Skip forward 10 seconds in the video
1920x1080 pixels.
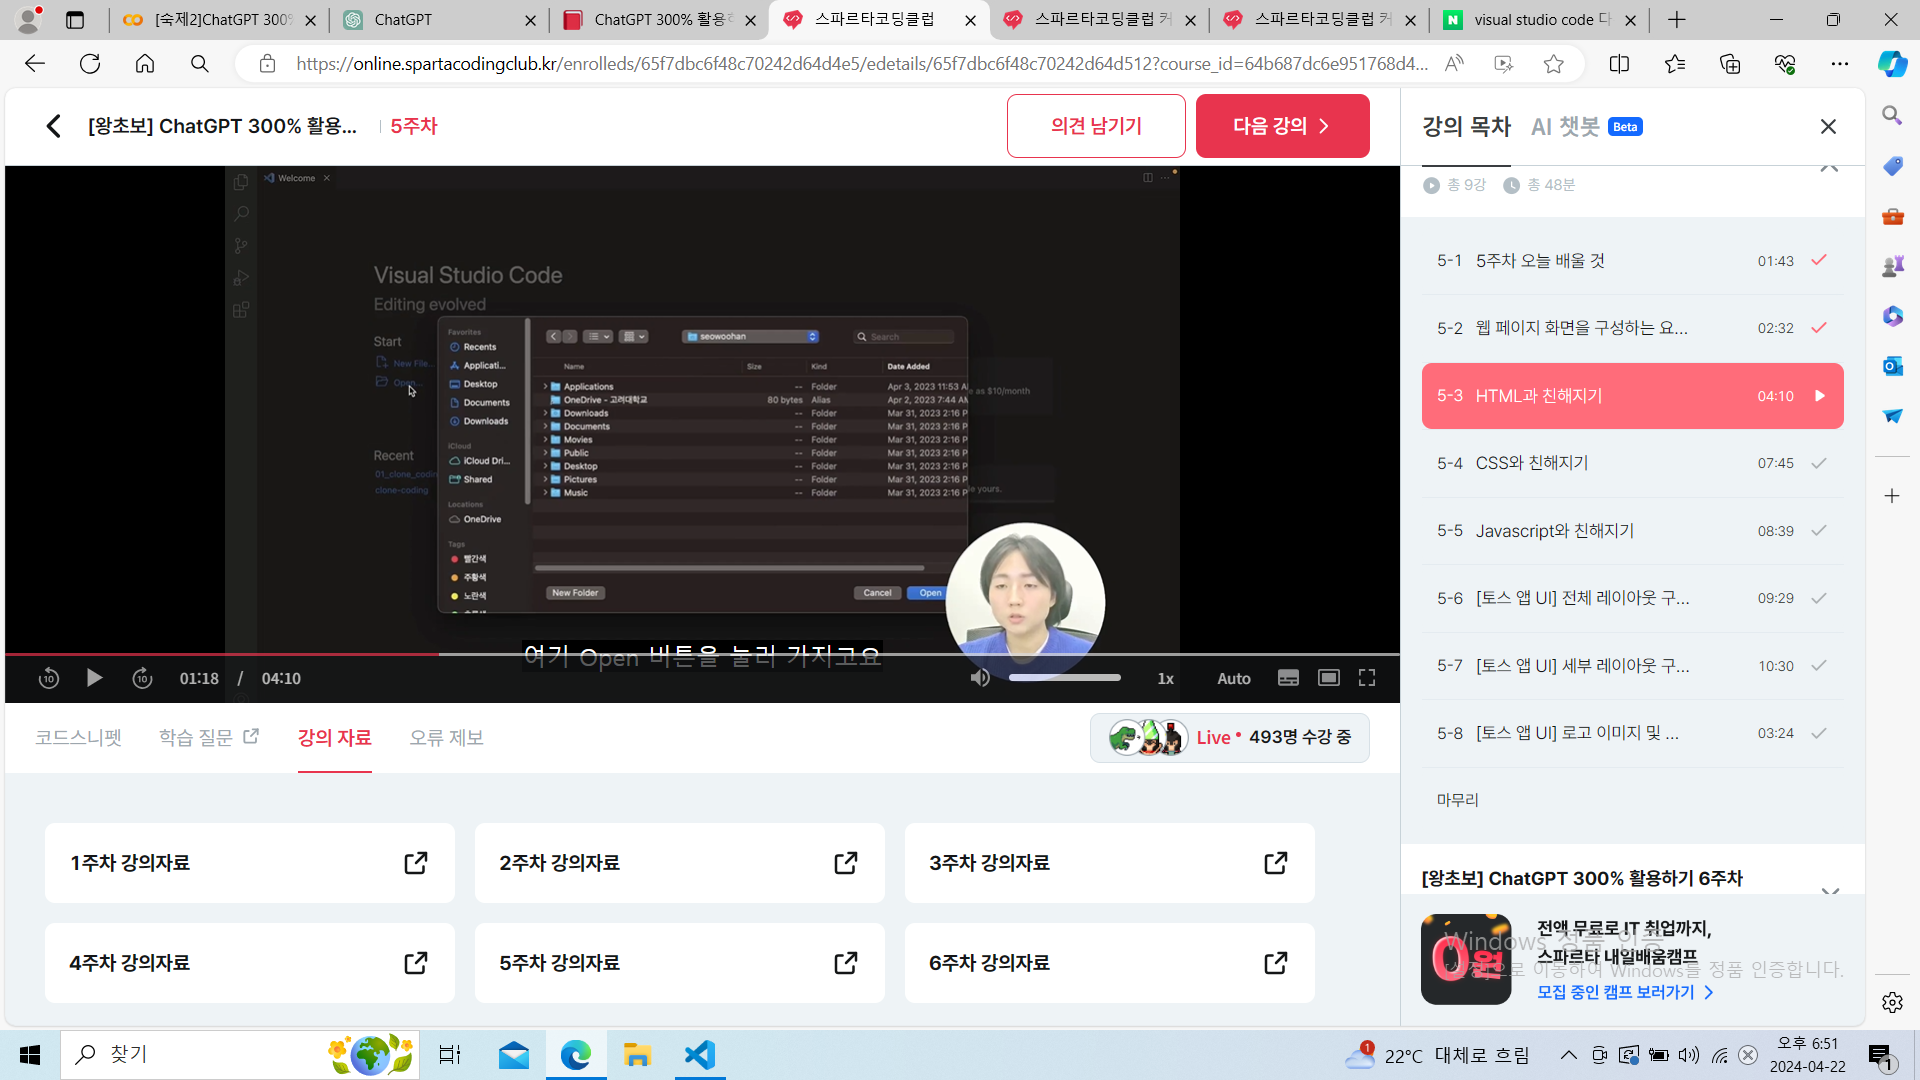[142, 678]
